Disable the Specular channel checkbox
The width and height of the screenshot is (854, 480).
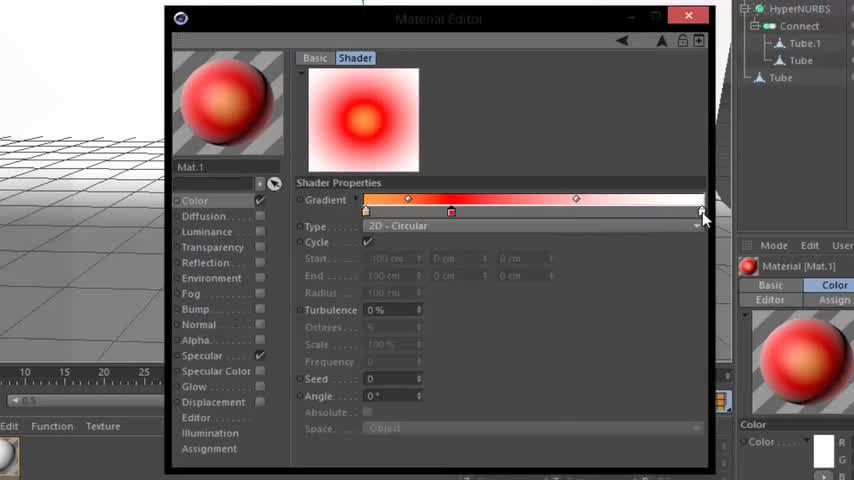point(260,355)
